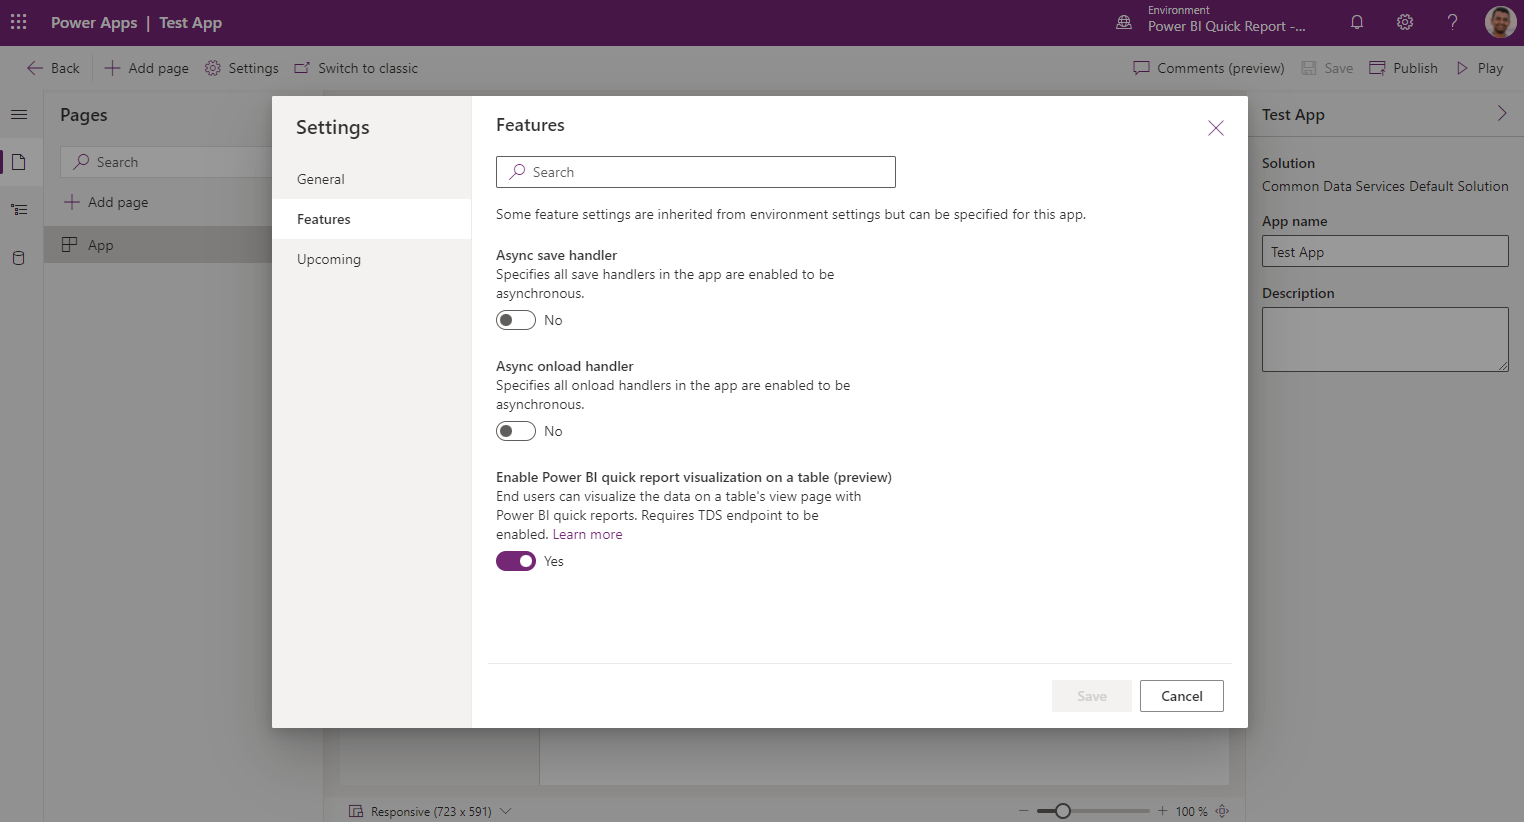Click the Cancel button

click(1181, 696)
